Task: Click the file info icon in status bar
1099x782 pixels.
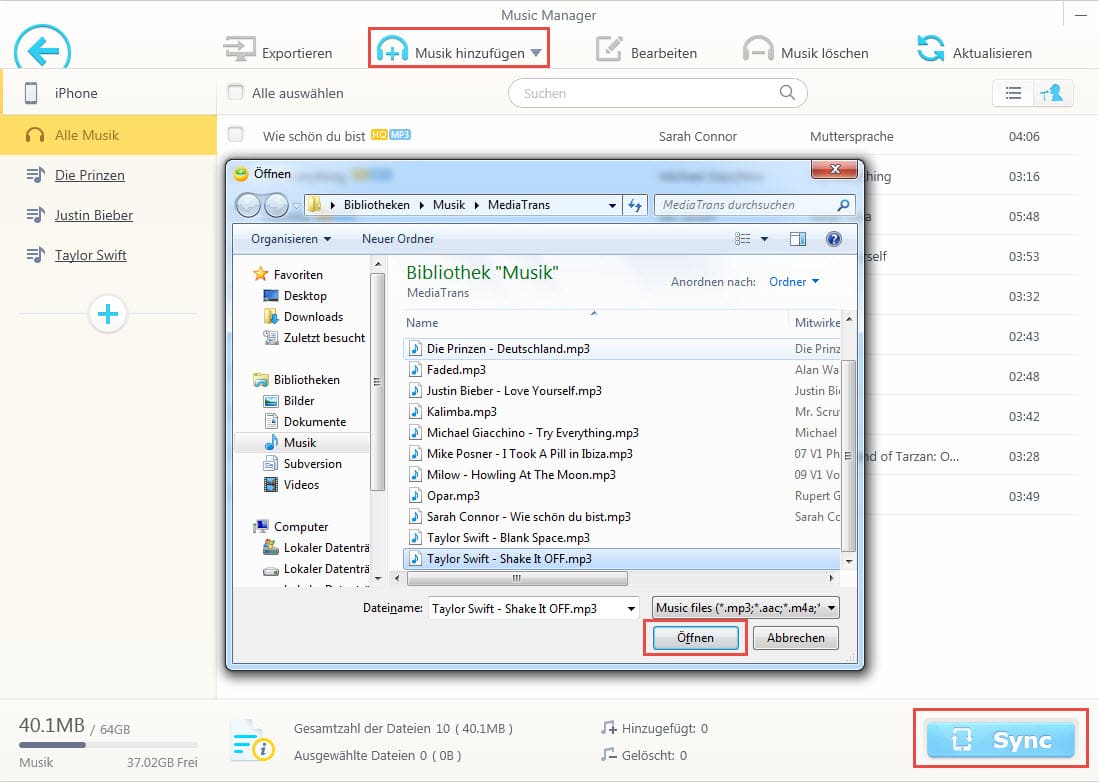Action: tap(252, 741)
